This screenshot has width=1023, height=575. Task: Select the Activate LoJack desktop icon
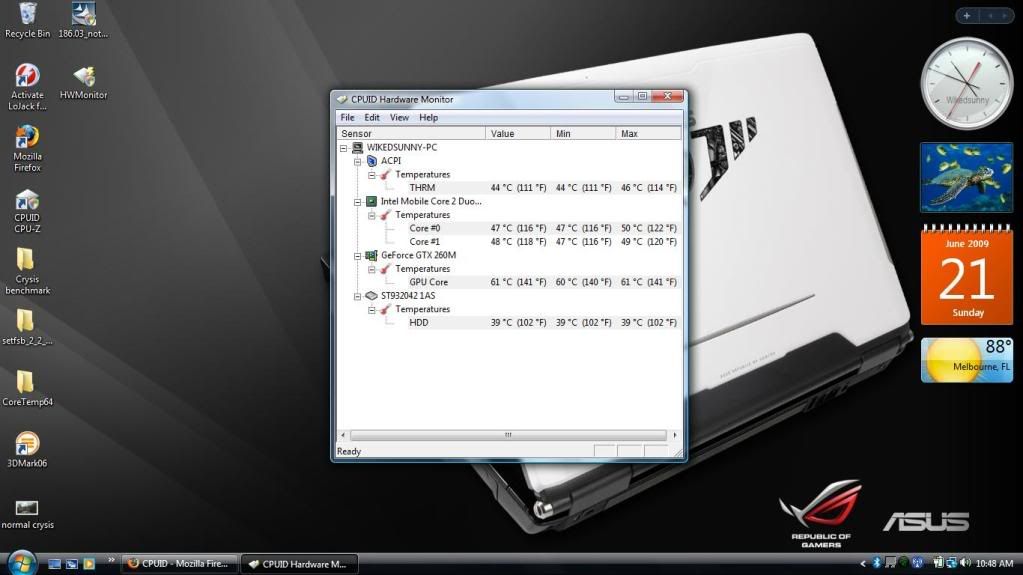(27, 87)
